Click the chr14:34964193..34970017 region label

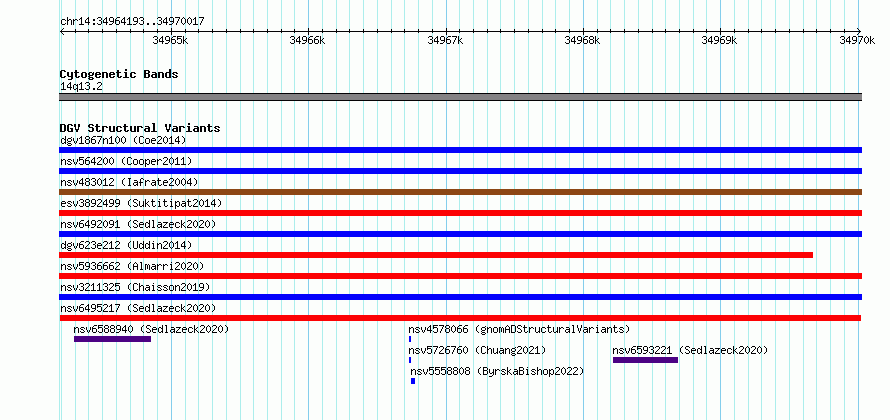(x=132, y=22)
